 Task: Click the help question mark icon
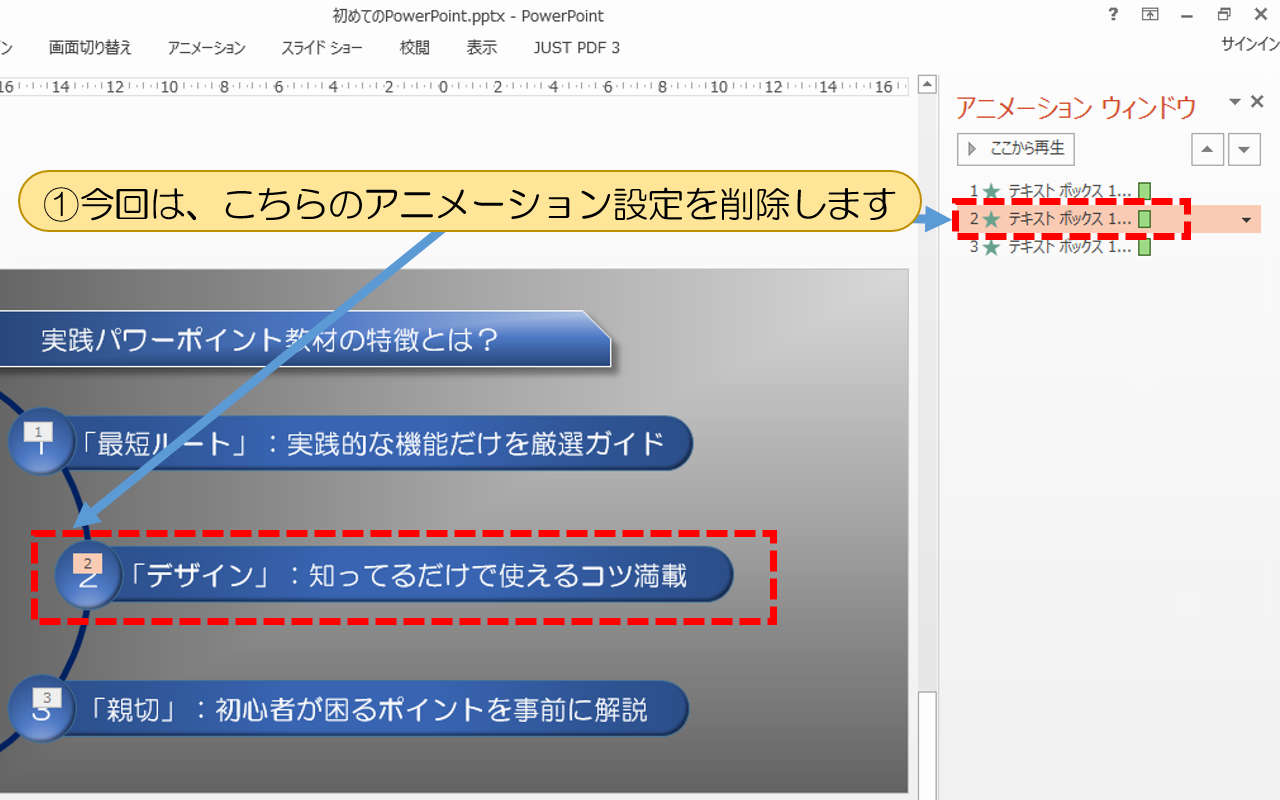click(x=1114, y=15)
